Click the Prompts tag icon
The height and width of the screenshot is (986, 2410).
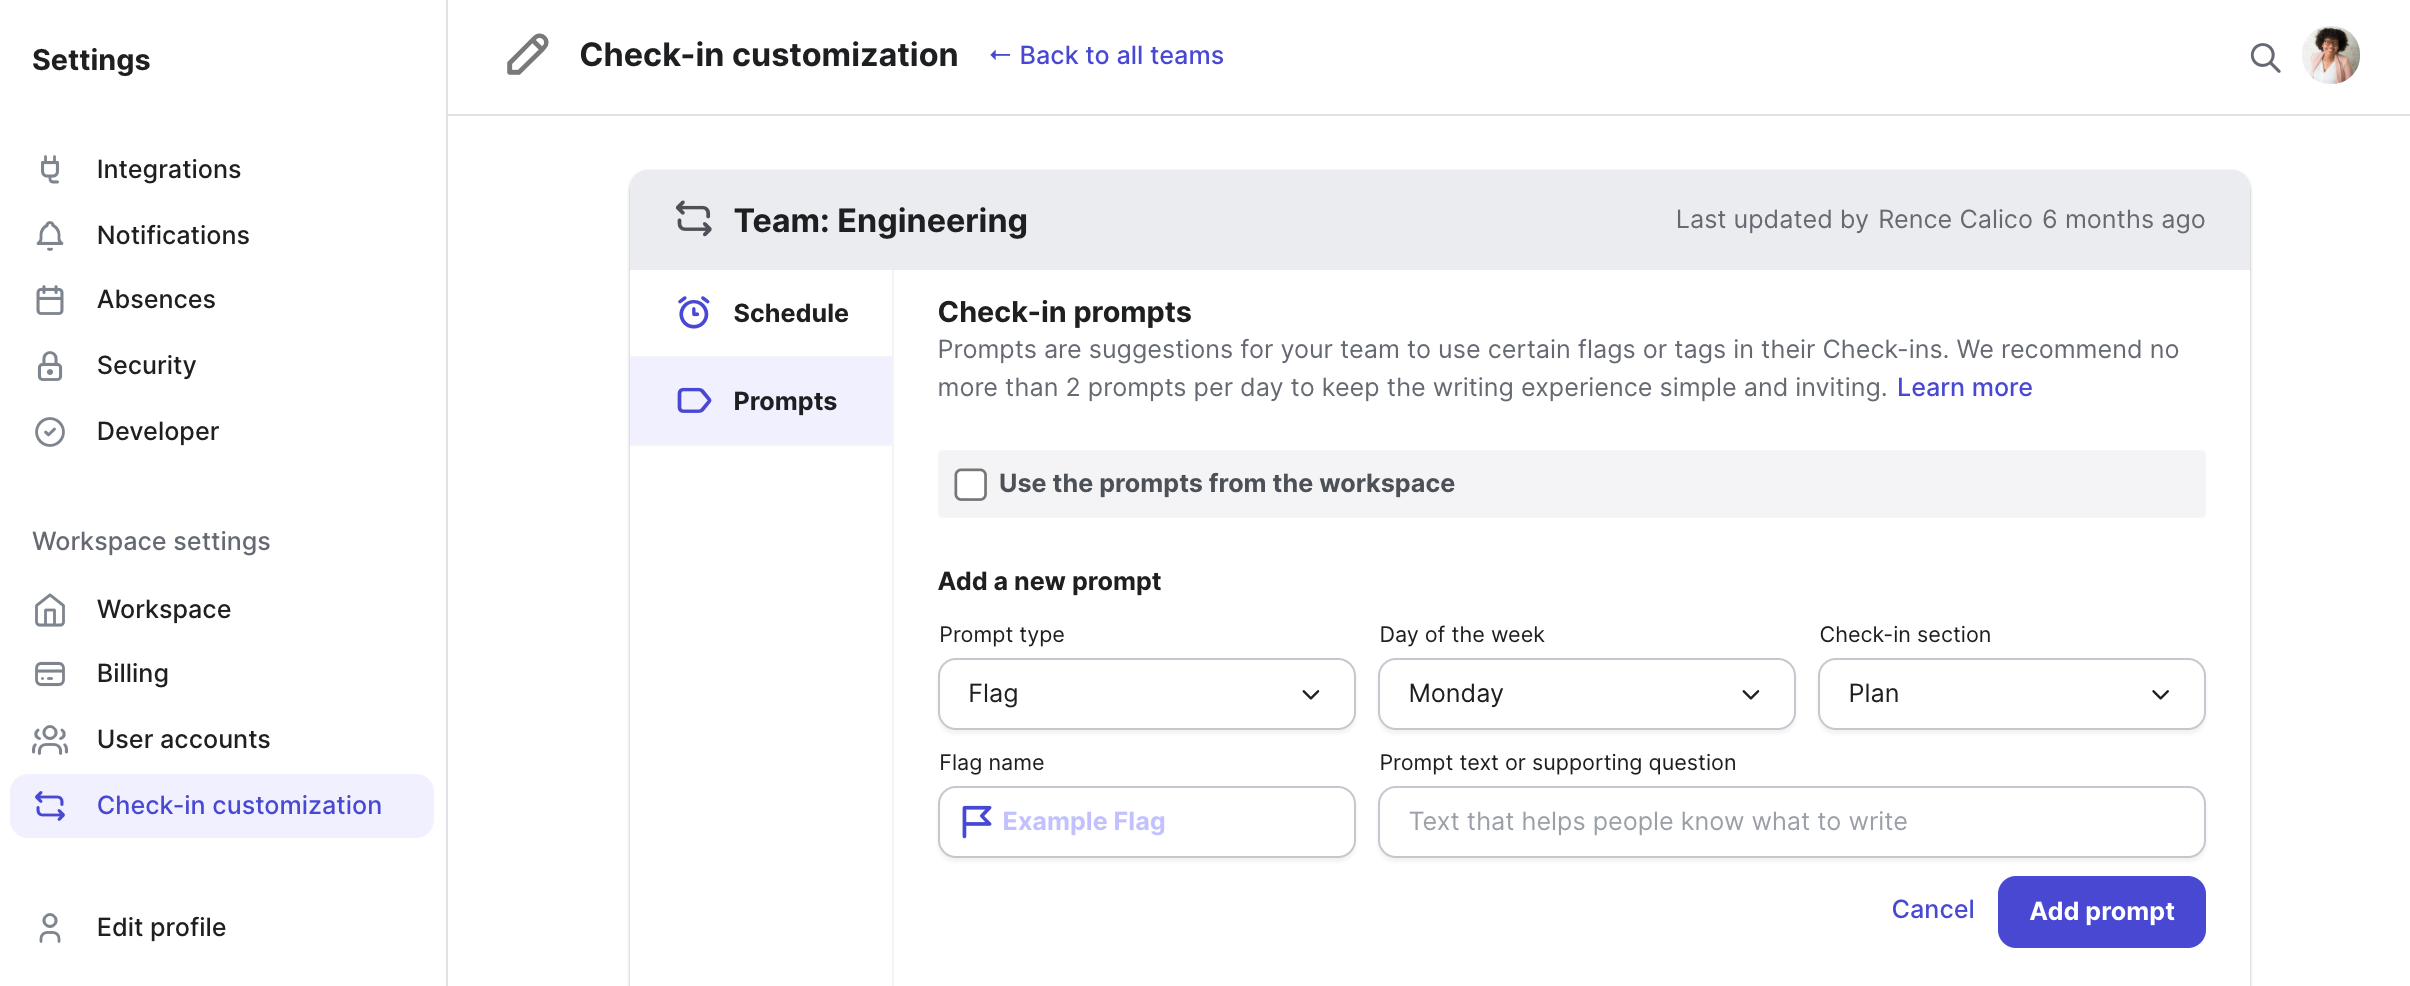694,401
